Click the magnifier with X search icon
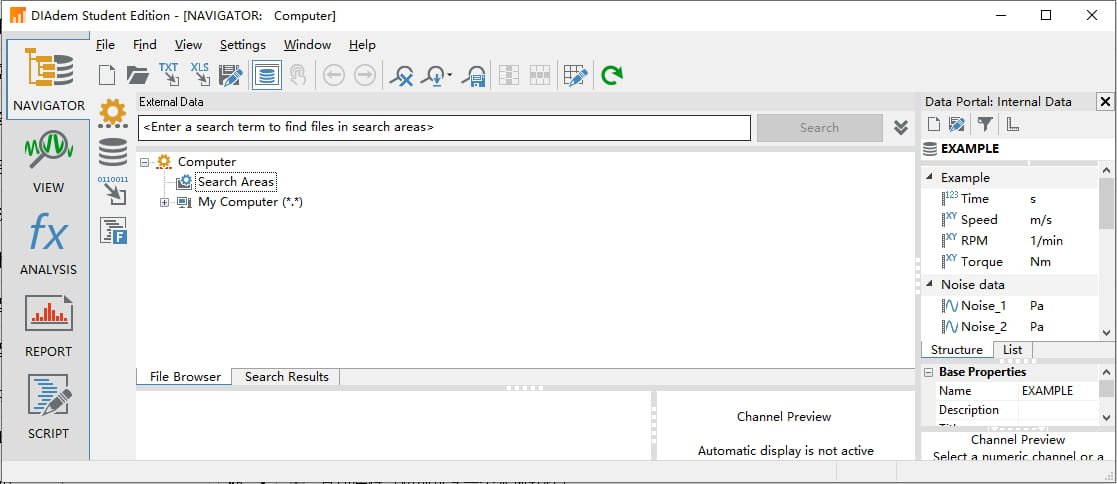1117x484 pixels. [402, 75]
